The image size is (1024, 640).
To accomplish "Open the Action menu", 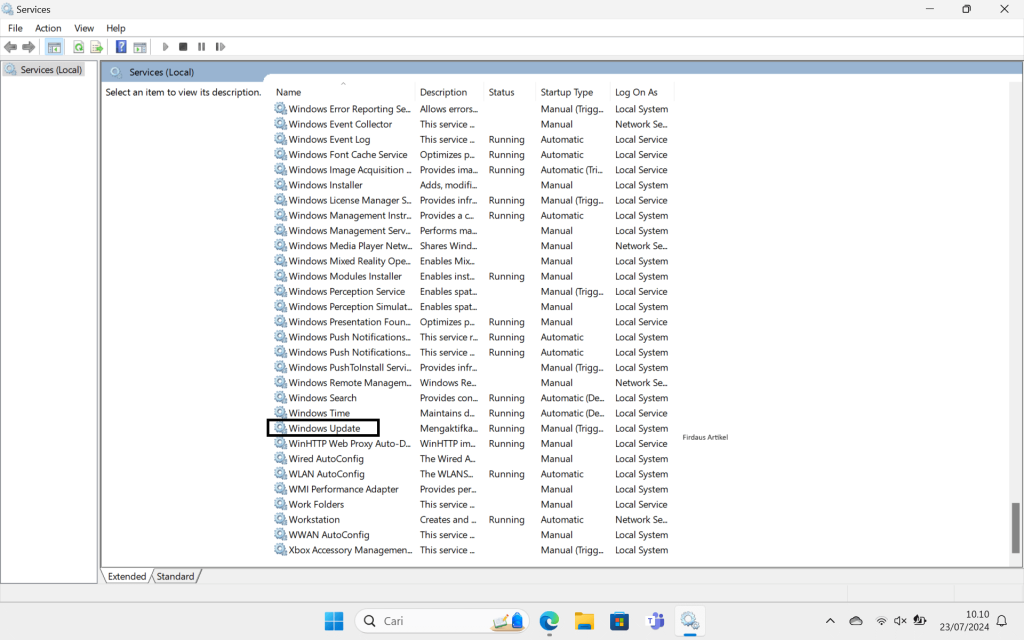I will pos(48,28).
